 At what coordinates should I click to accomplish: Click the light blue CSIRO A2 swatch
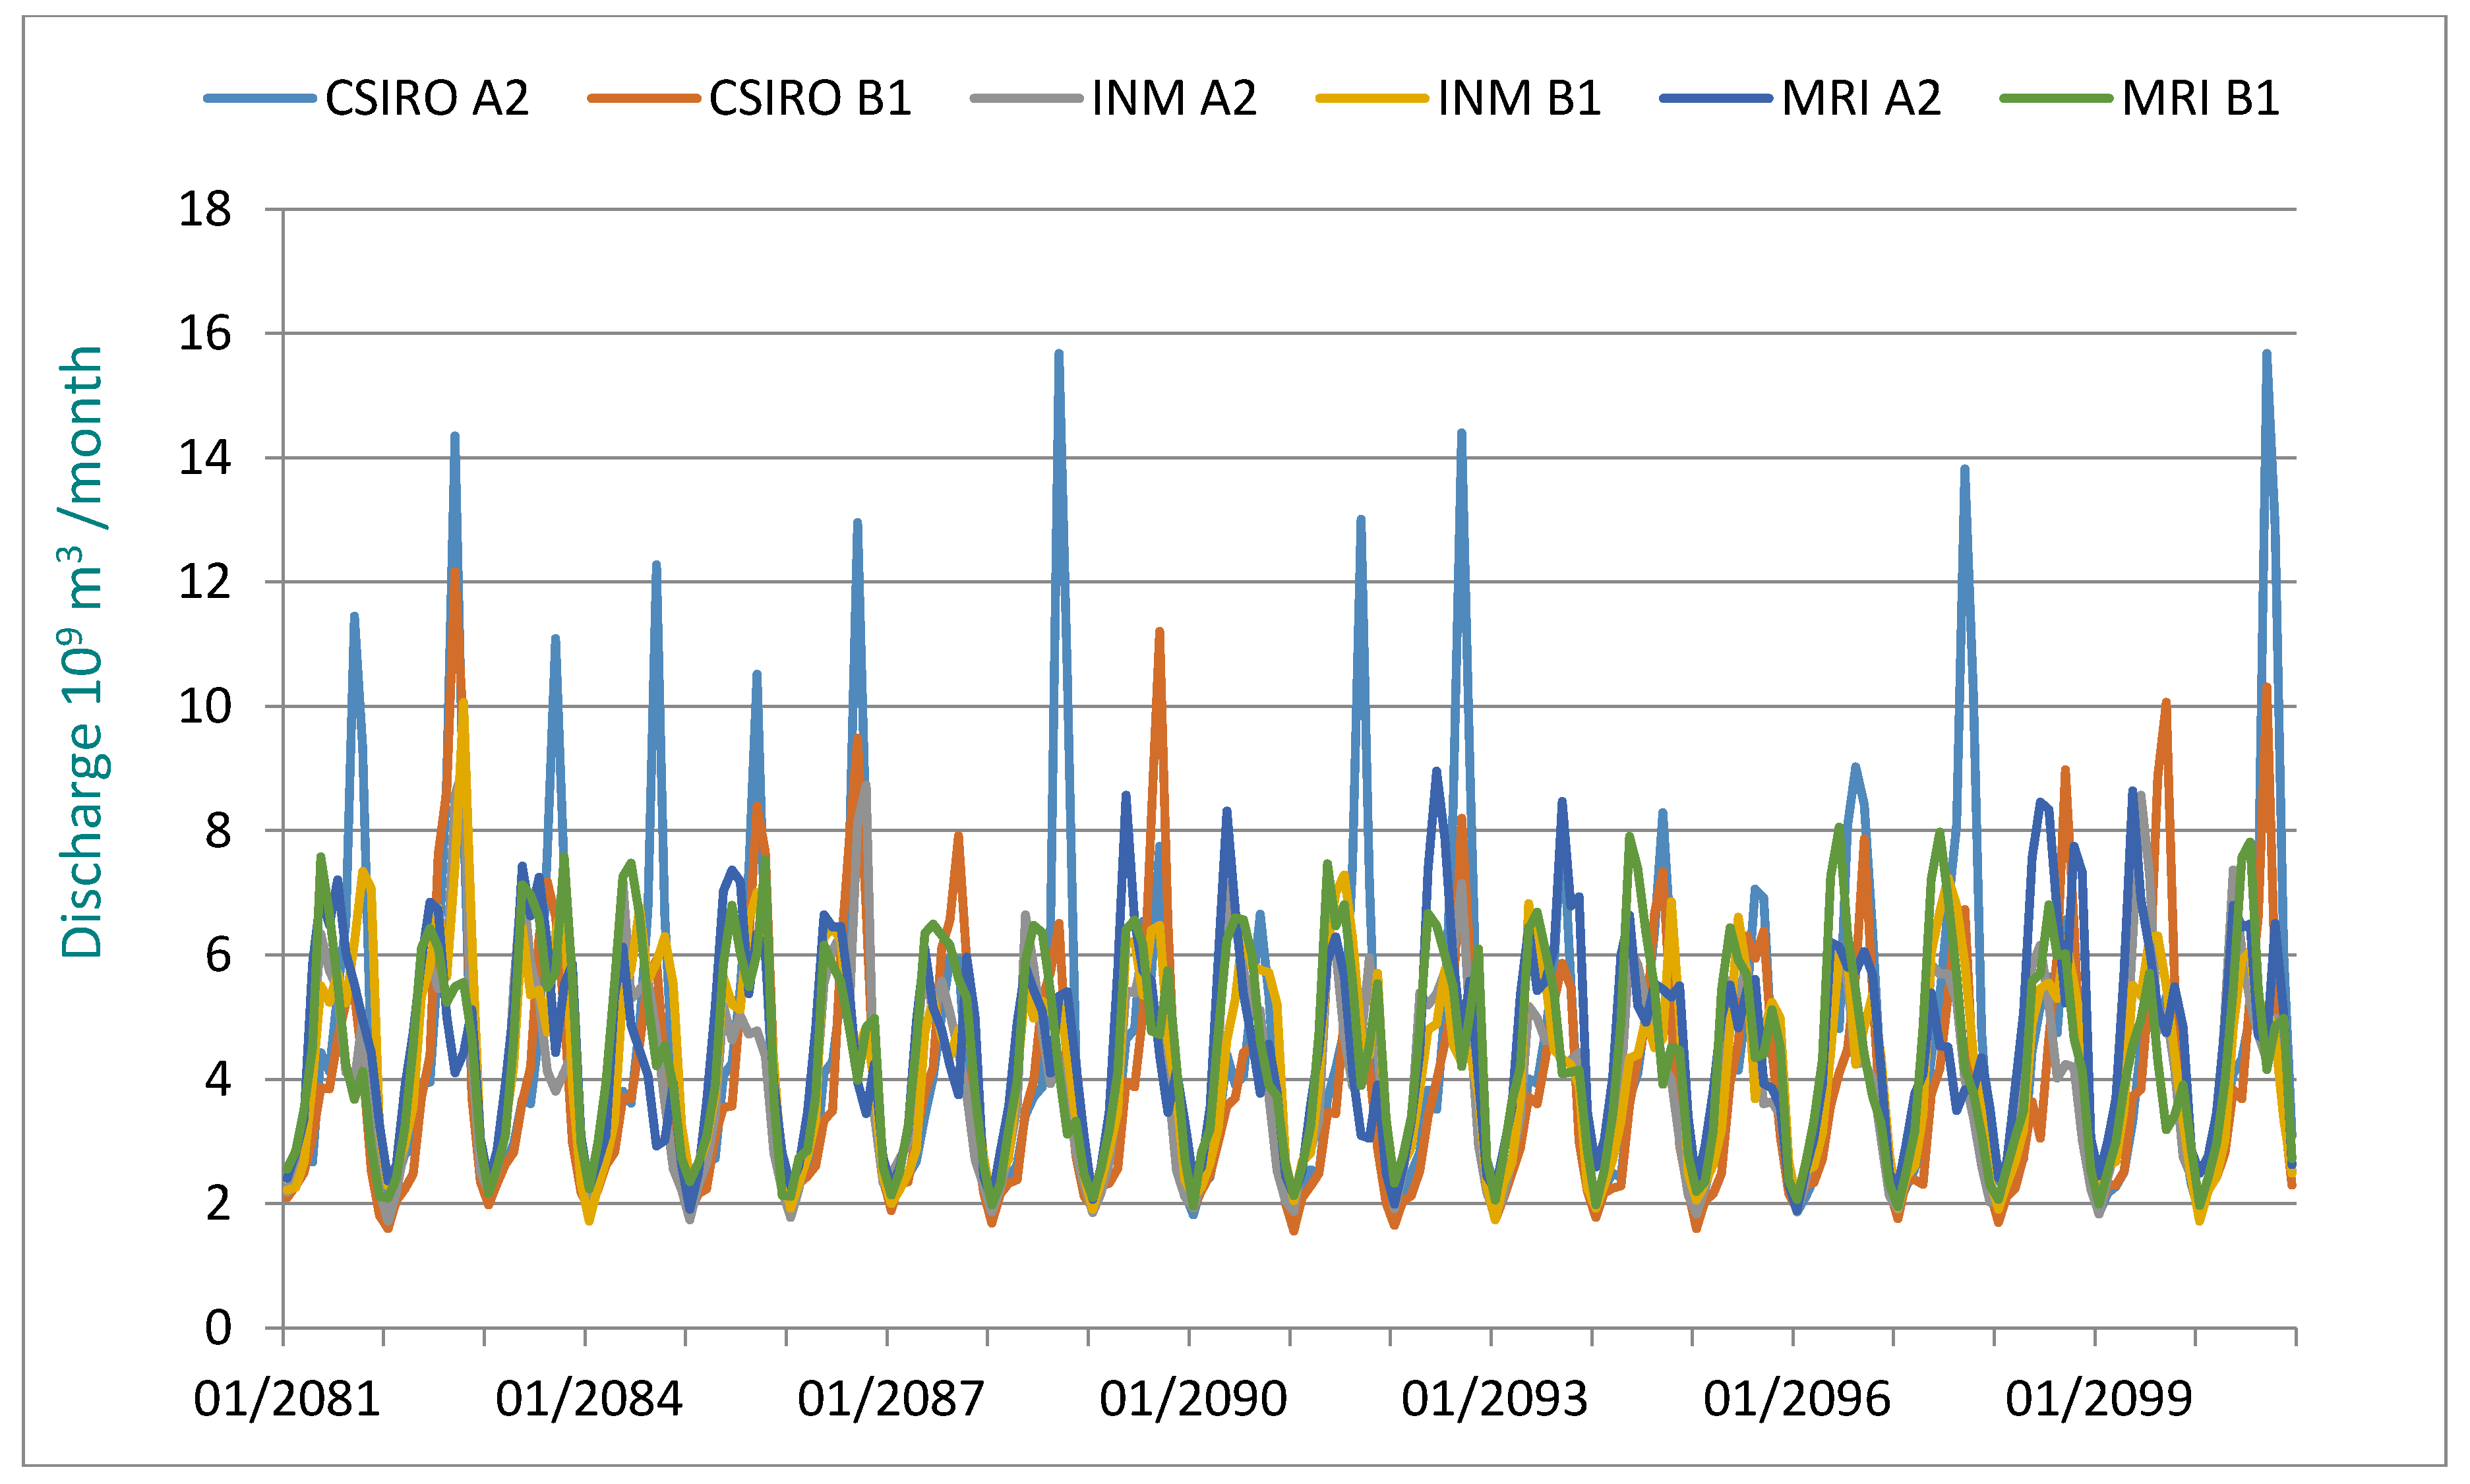260,98
